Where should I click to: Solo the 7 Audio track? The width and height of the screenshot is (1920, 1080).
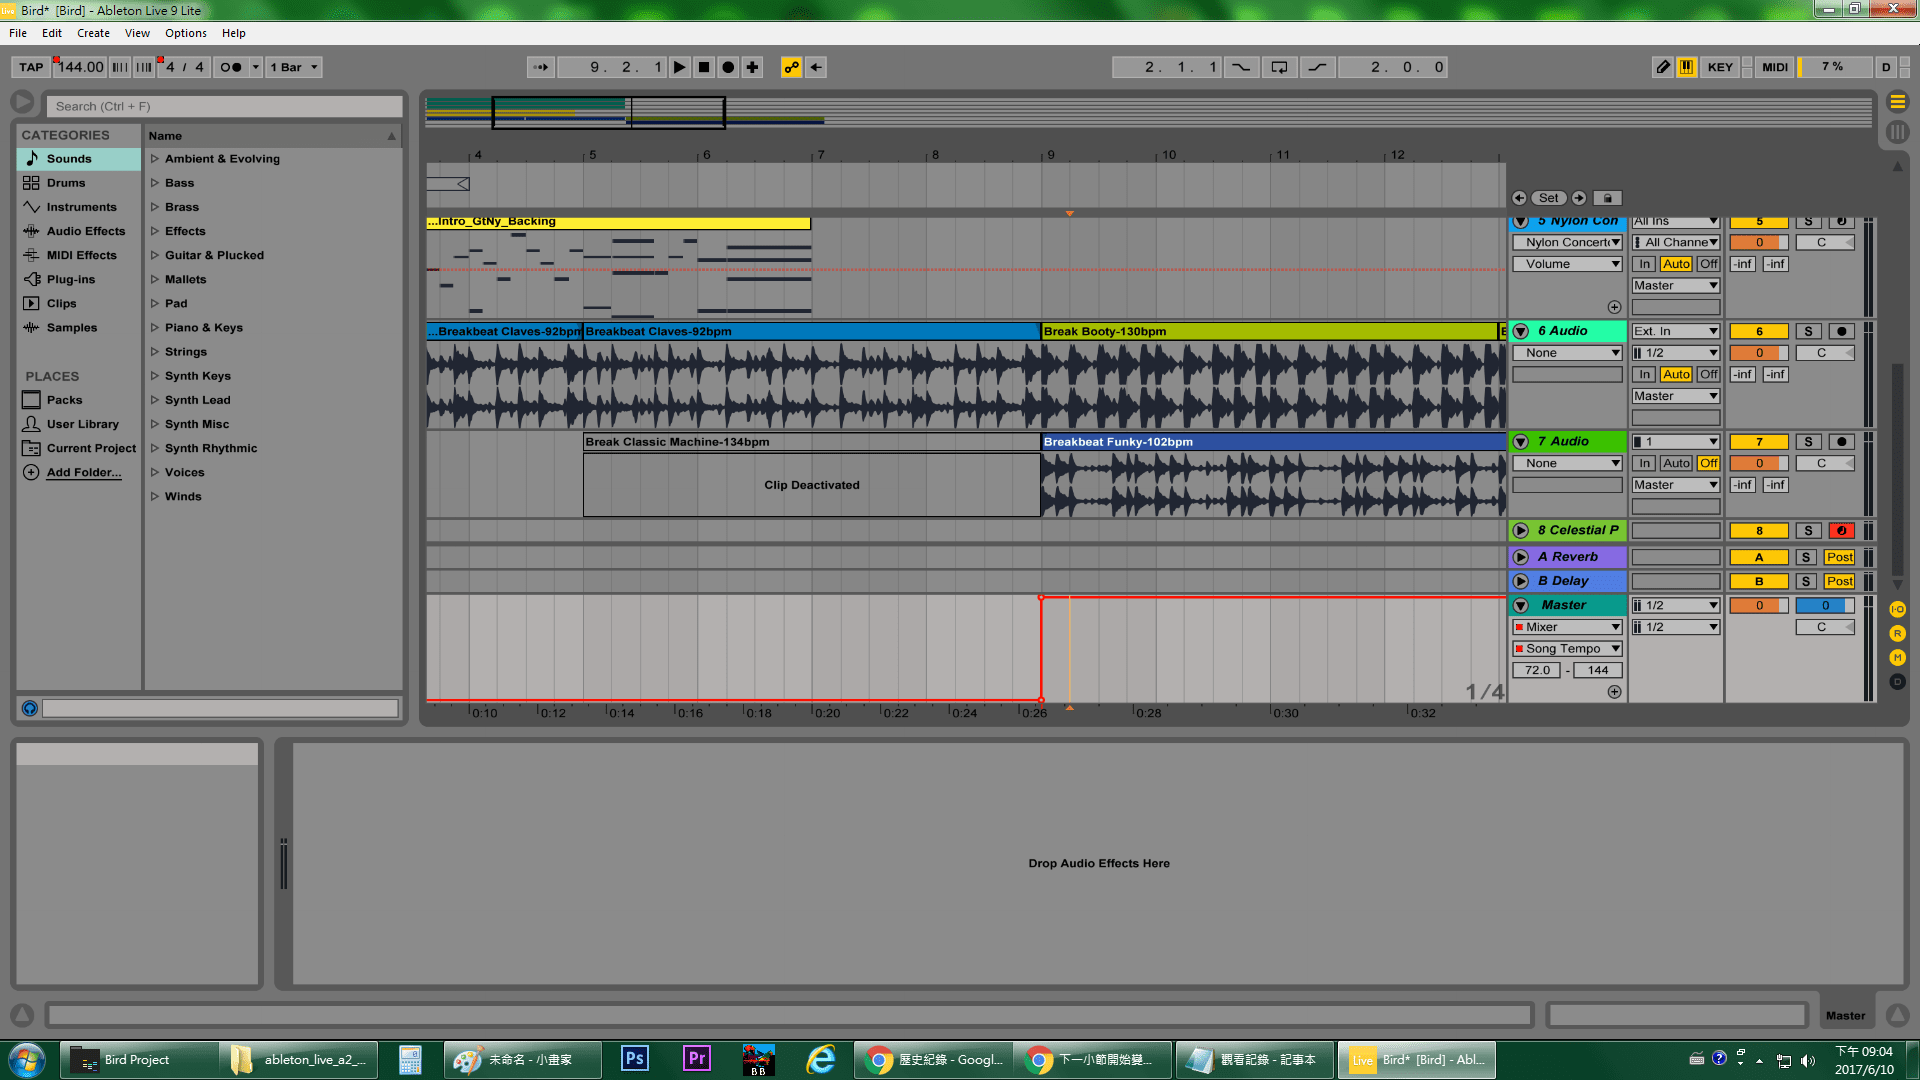(x=1808, y=441)
